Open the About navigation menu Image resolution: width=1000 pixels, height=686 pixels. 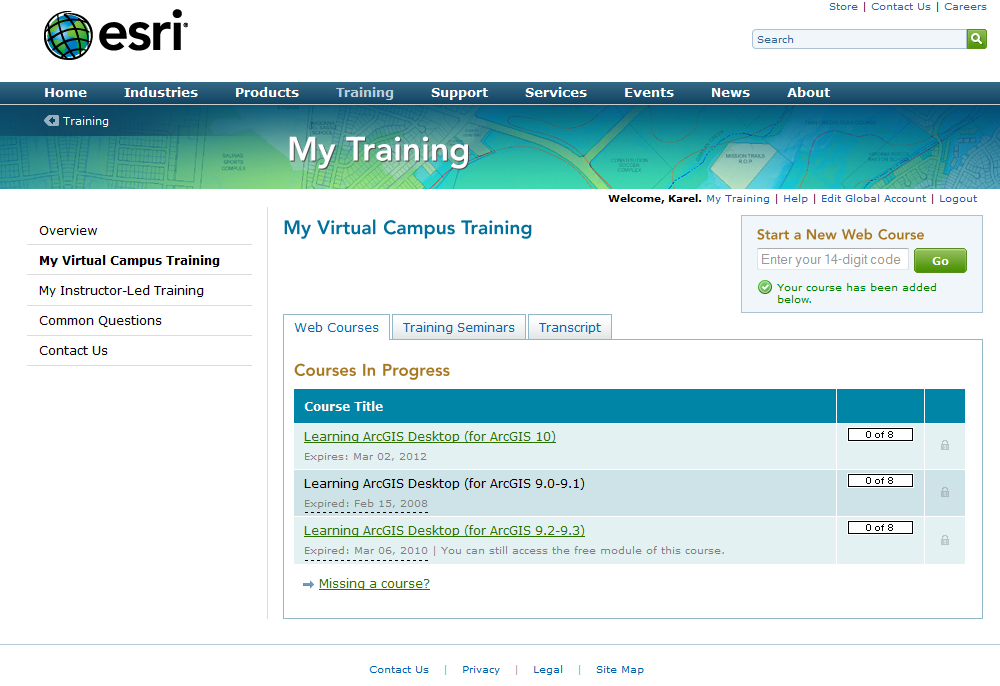coord(808,92)
